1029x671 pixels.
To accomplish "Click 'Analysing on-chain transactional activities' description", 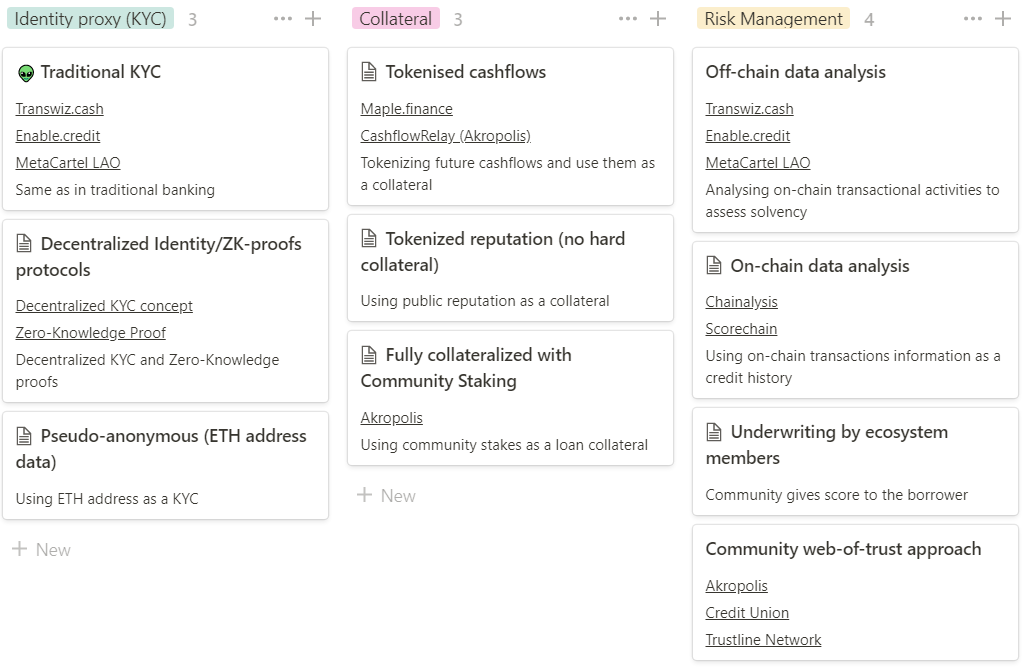I will tap(852, 201).
